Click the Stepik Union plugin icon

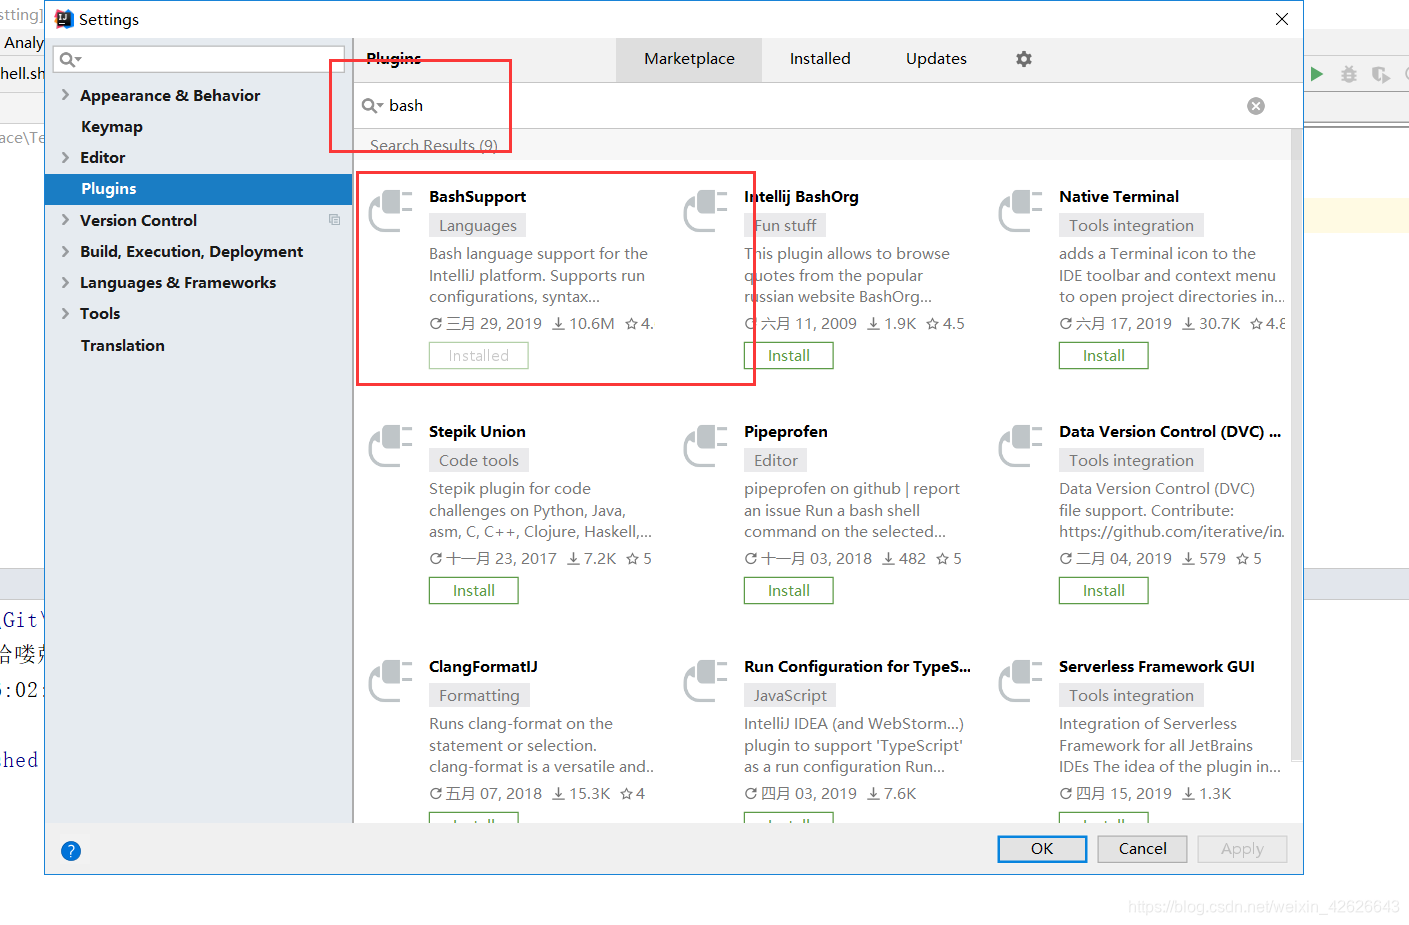coord(391,446)
